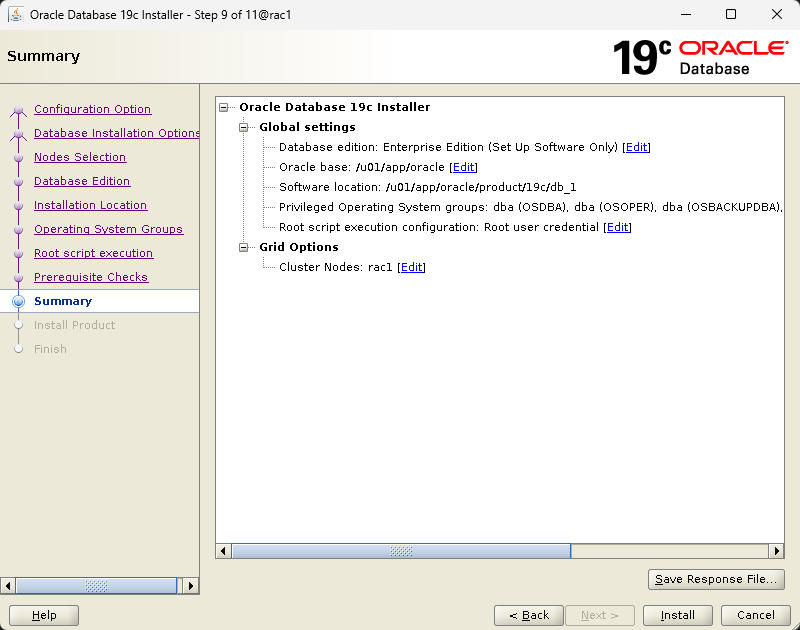Viewport: 800px width, 630px height.
Task: Edit the Database edition setting
Action: pyautogui.click(x=636, y=147)
